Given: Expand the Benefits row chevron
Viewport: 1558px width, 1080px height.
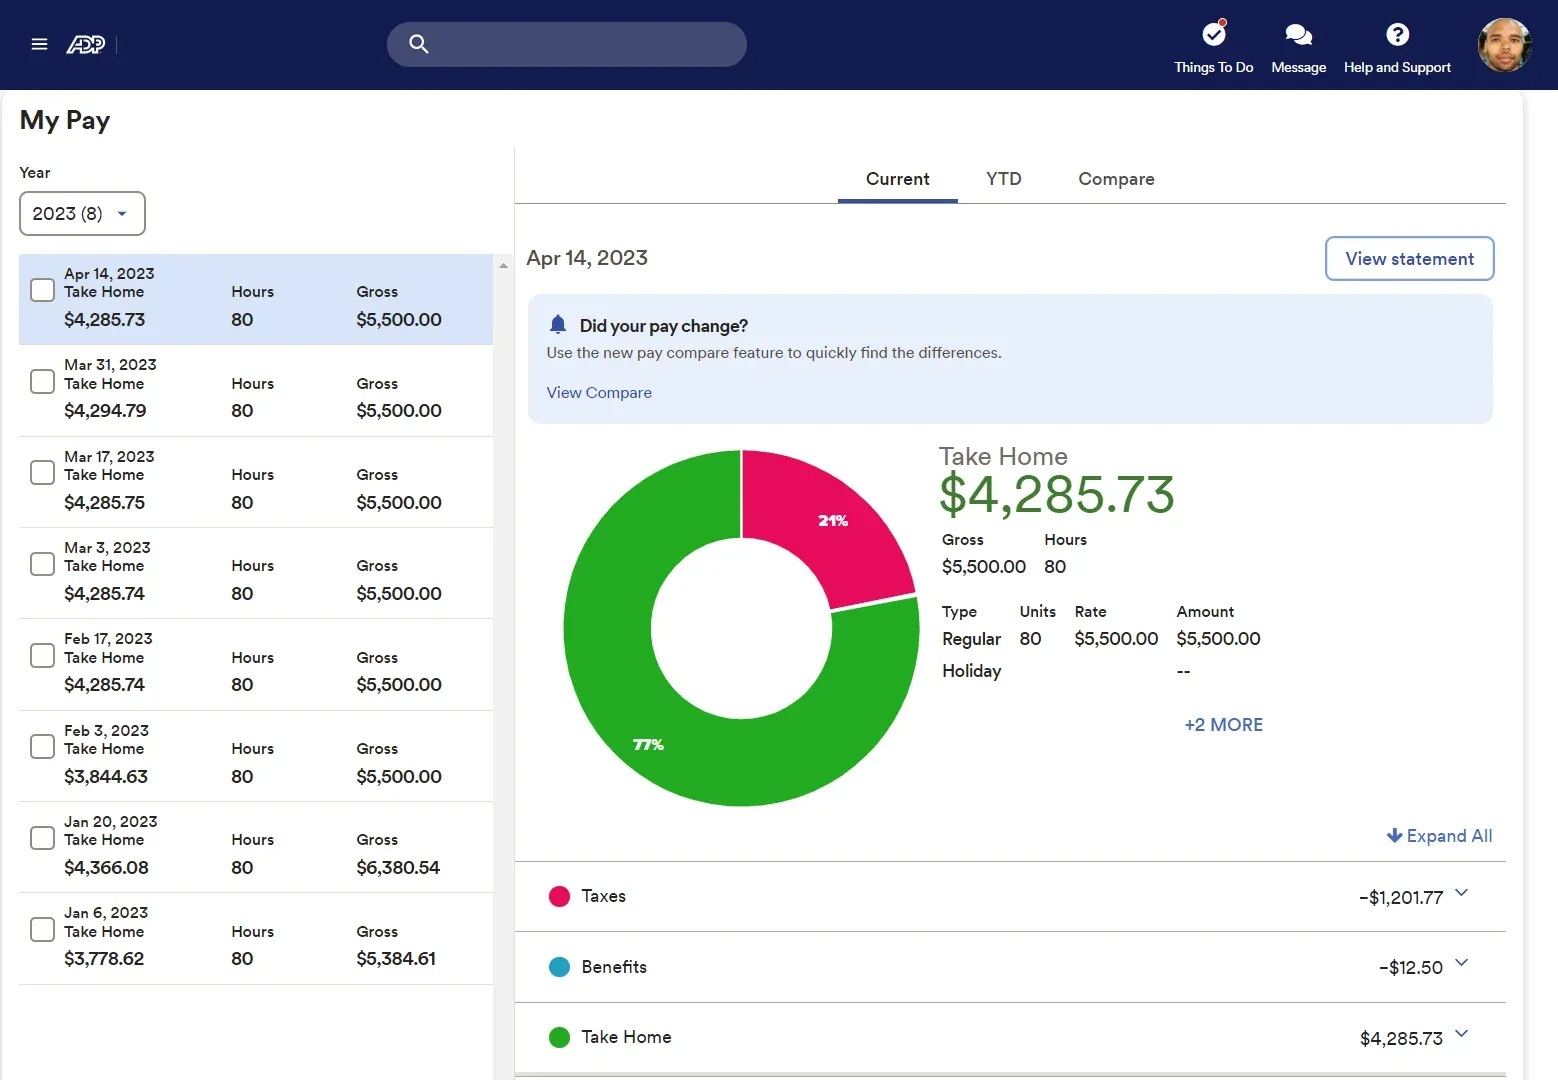Looking at the screenshot, I should [1461, 963].
